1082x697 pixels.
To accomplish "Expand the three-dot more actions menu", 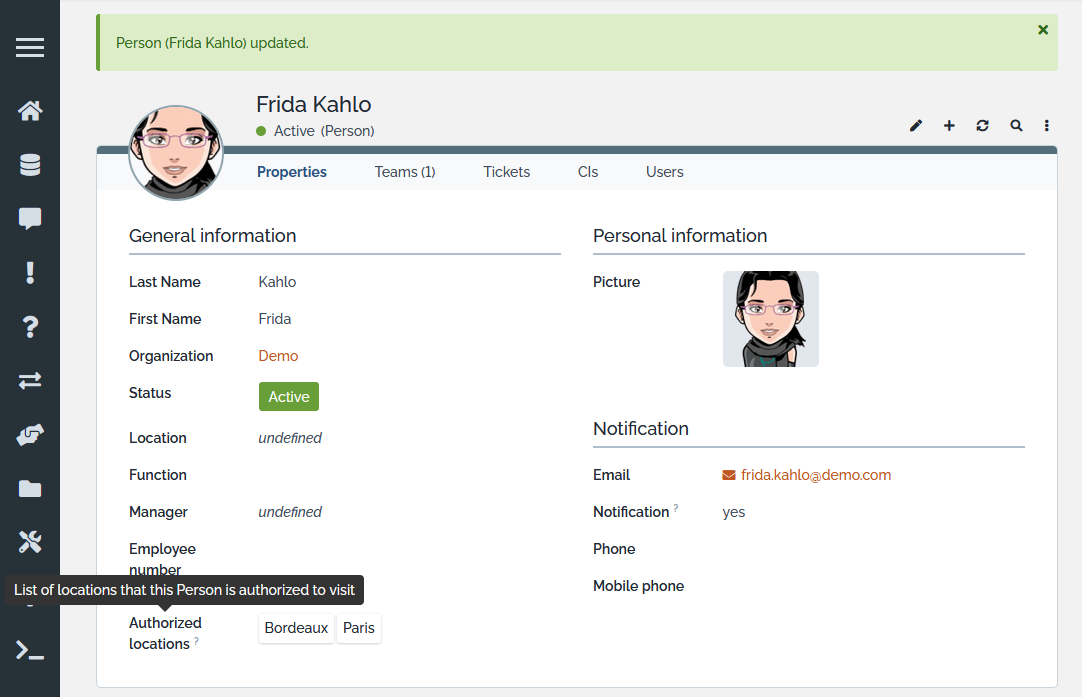I will coord(1047,126).
